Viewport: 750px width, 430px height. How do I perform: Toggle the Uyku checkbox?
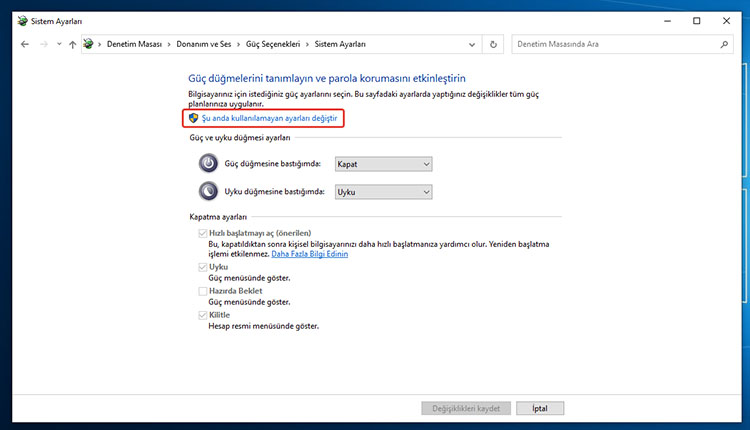[203, 268]
